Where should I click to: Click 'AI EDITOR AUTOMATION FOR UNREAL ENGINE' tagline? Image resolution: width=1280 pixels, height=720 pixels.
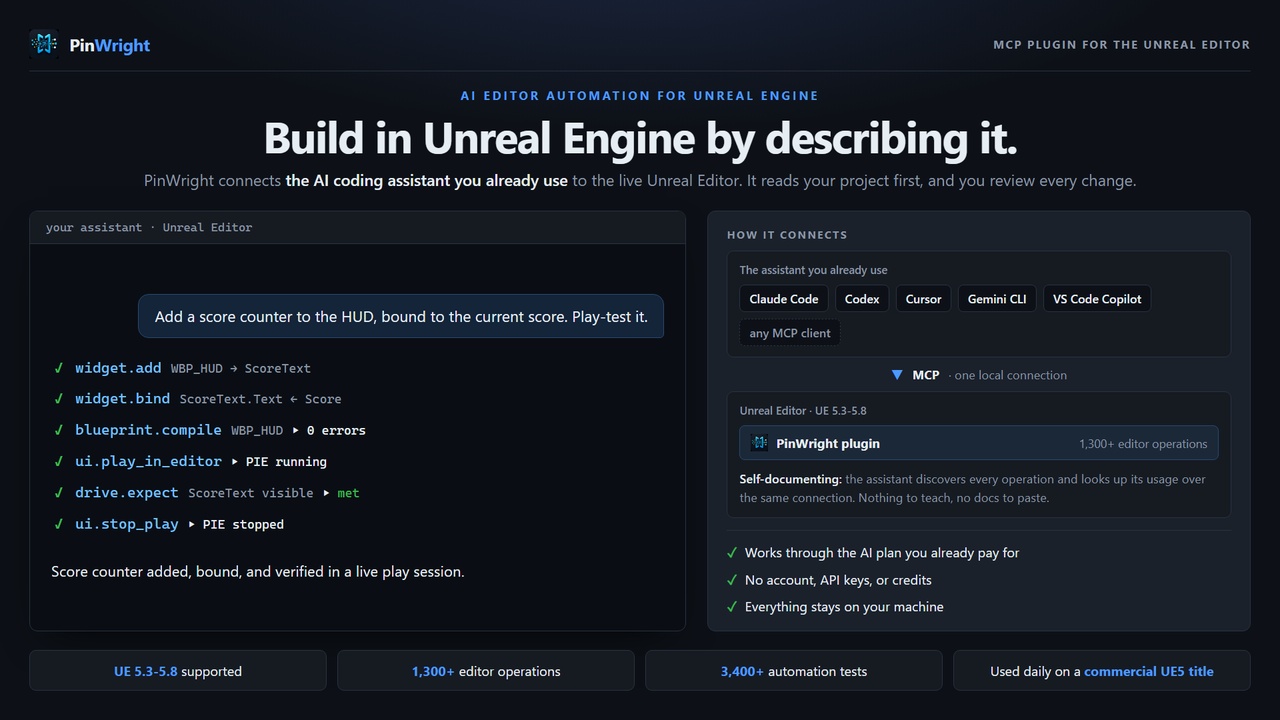coord(640,96)
